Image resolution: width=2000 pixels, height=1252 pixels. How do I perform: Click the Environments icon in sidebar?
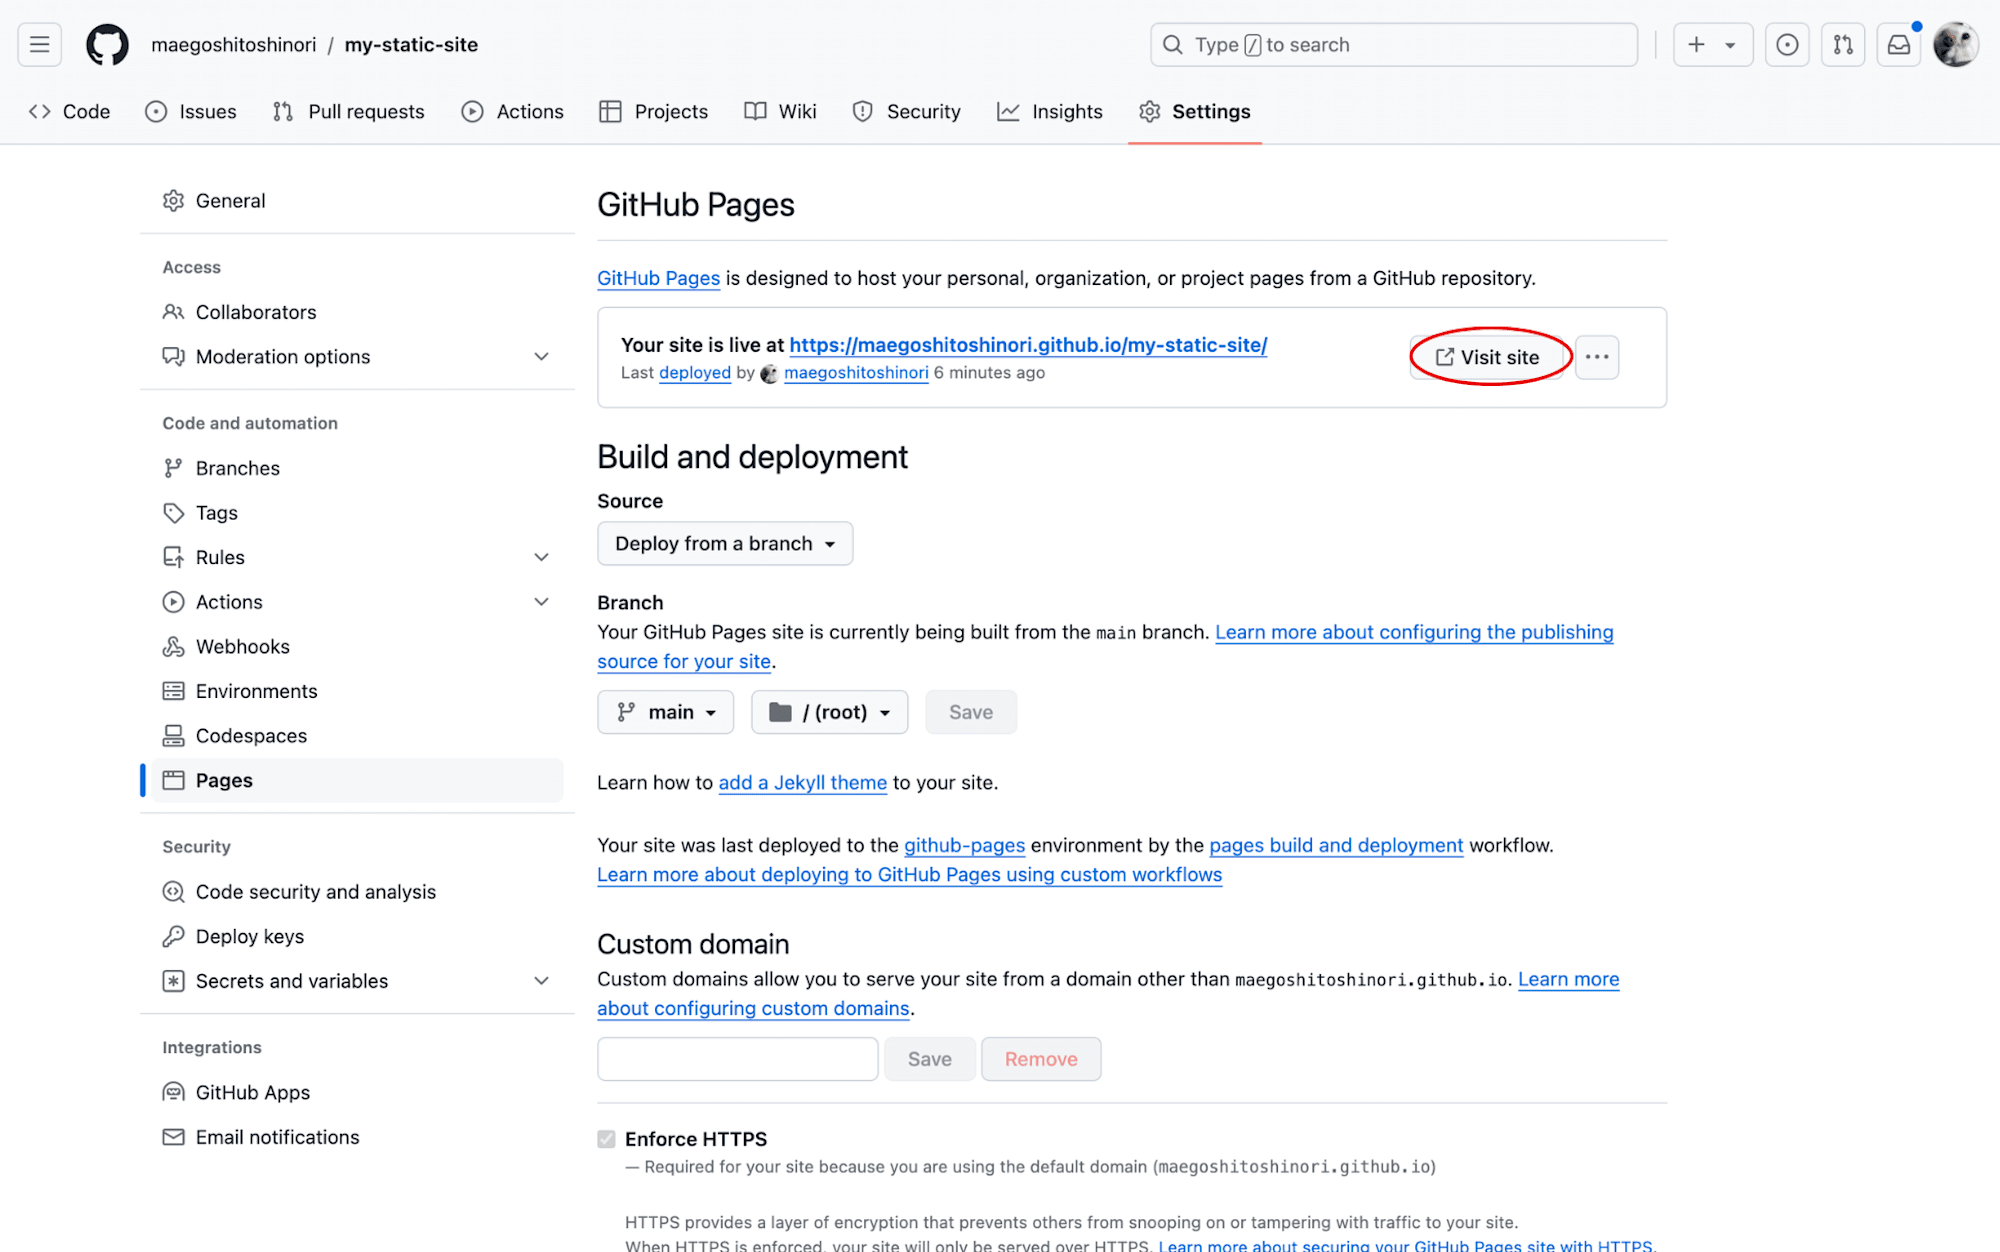173,691
